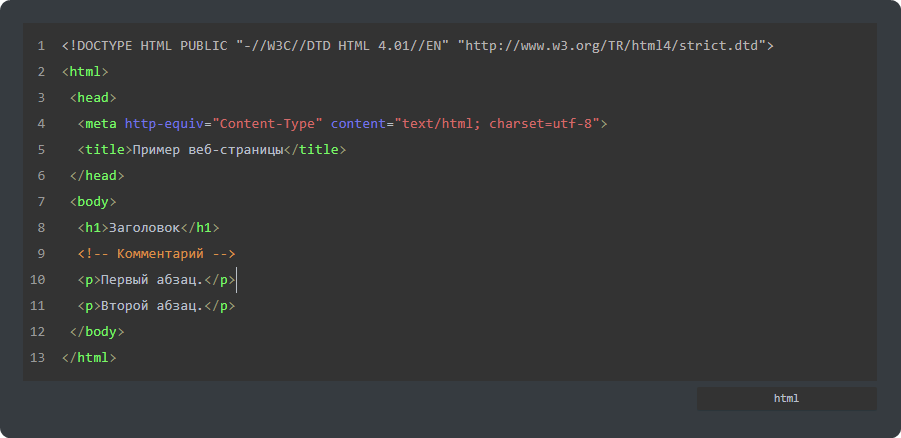This screenshot has height=438, width=901.
Task: Click the meta tag name
Action: coord(101,124)
